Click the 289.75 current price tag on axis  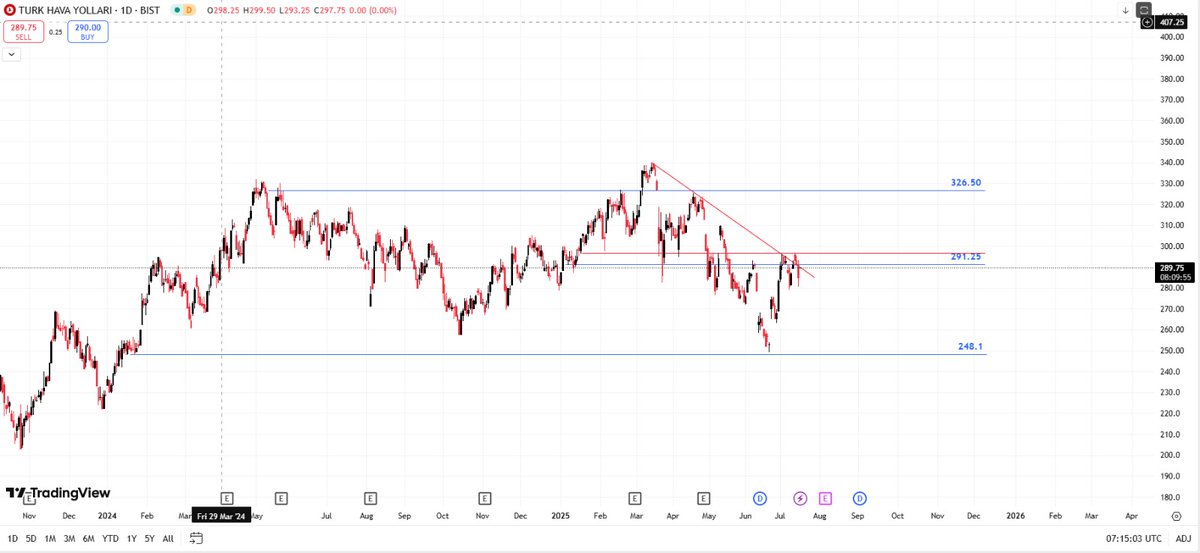1173,272
